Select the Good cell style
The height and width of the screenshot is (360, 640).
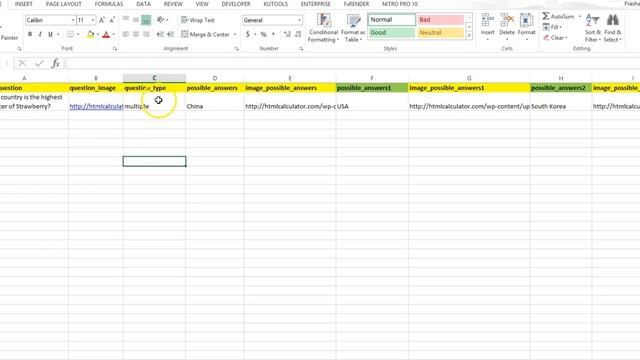pyautogui.click(x=392, y=33)
